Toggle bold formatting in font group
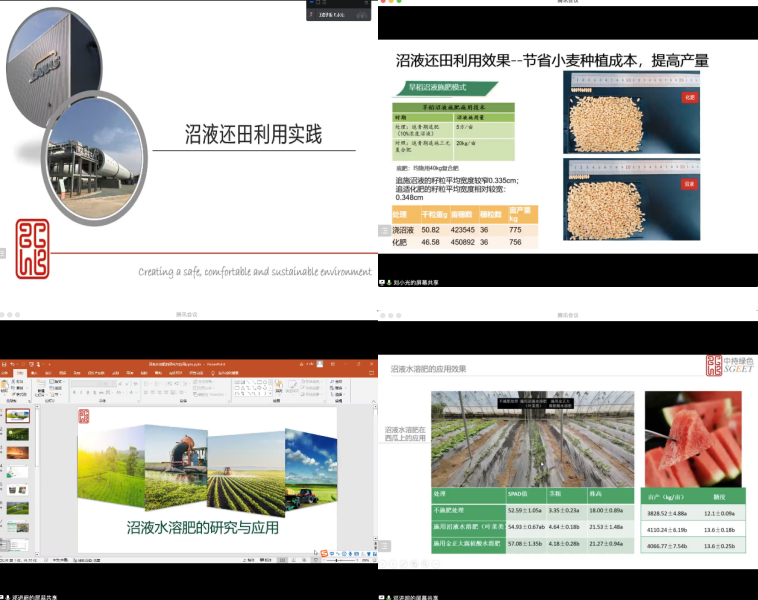Screen dimensions: 758x600 point(74,393)
